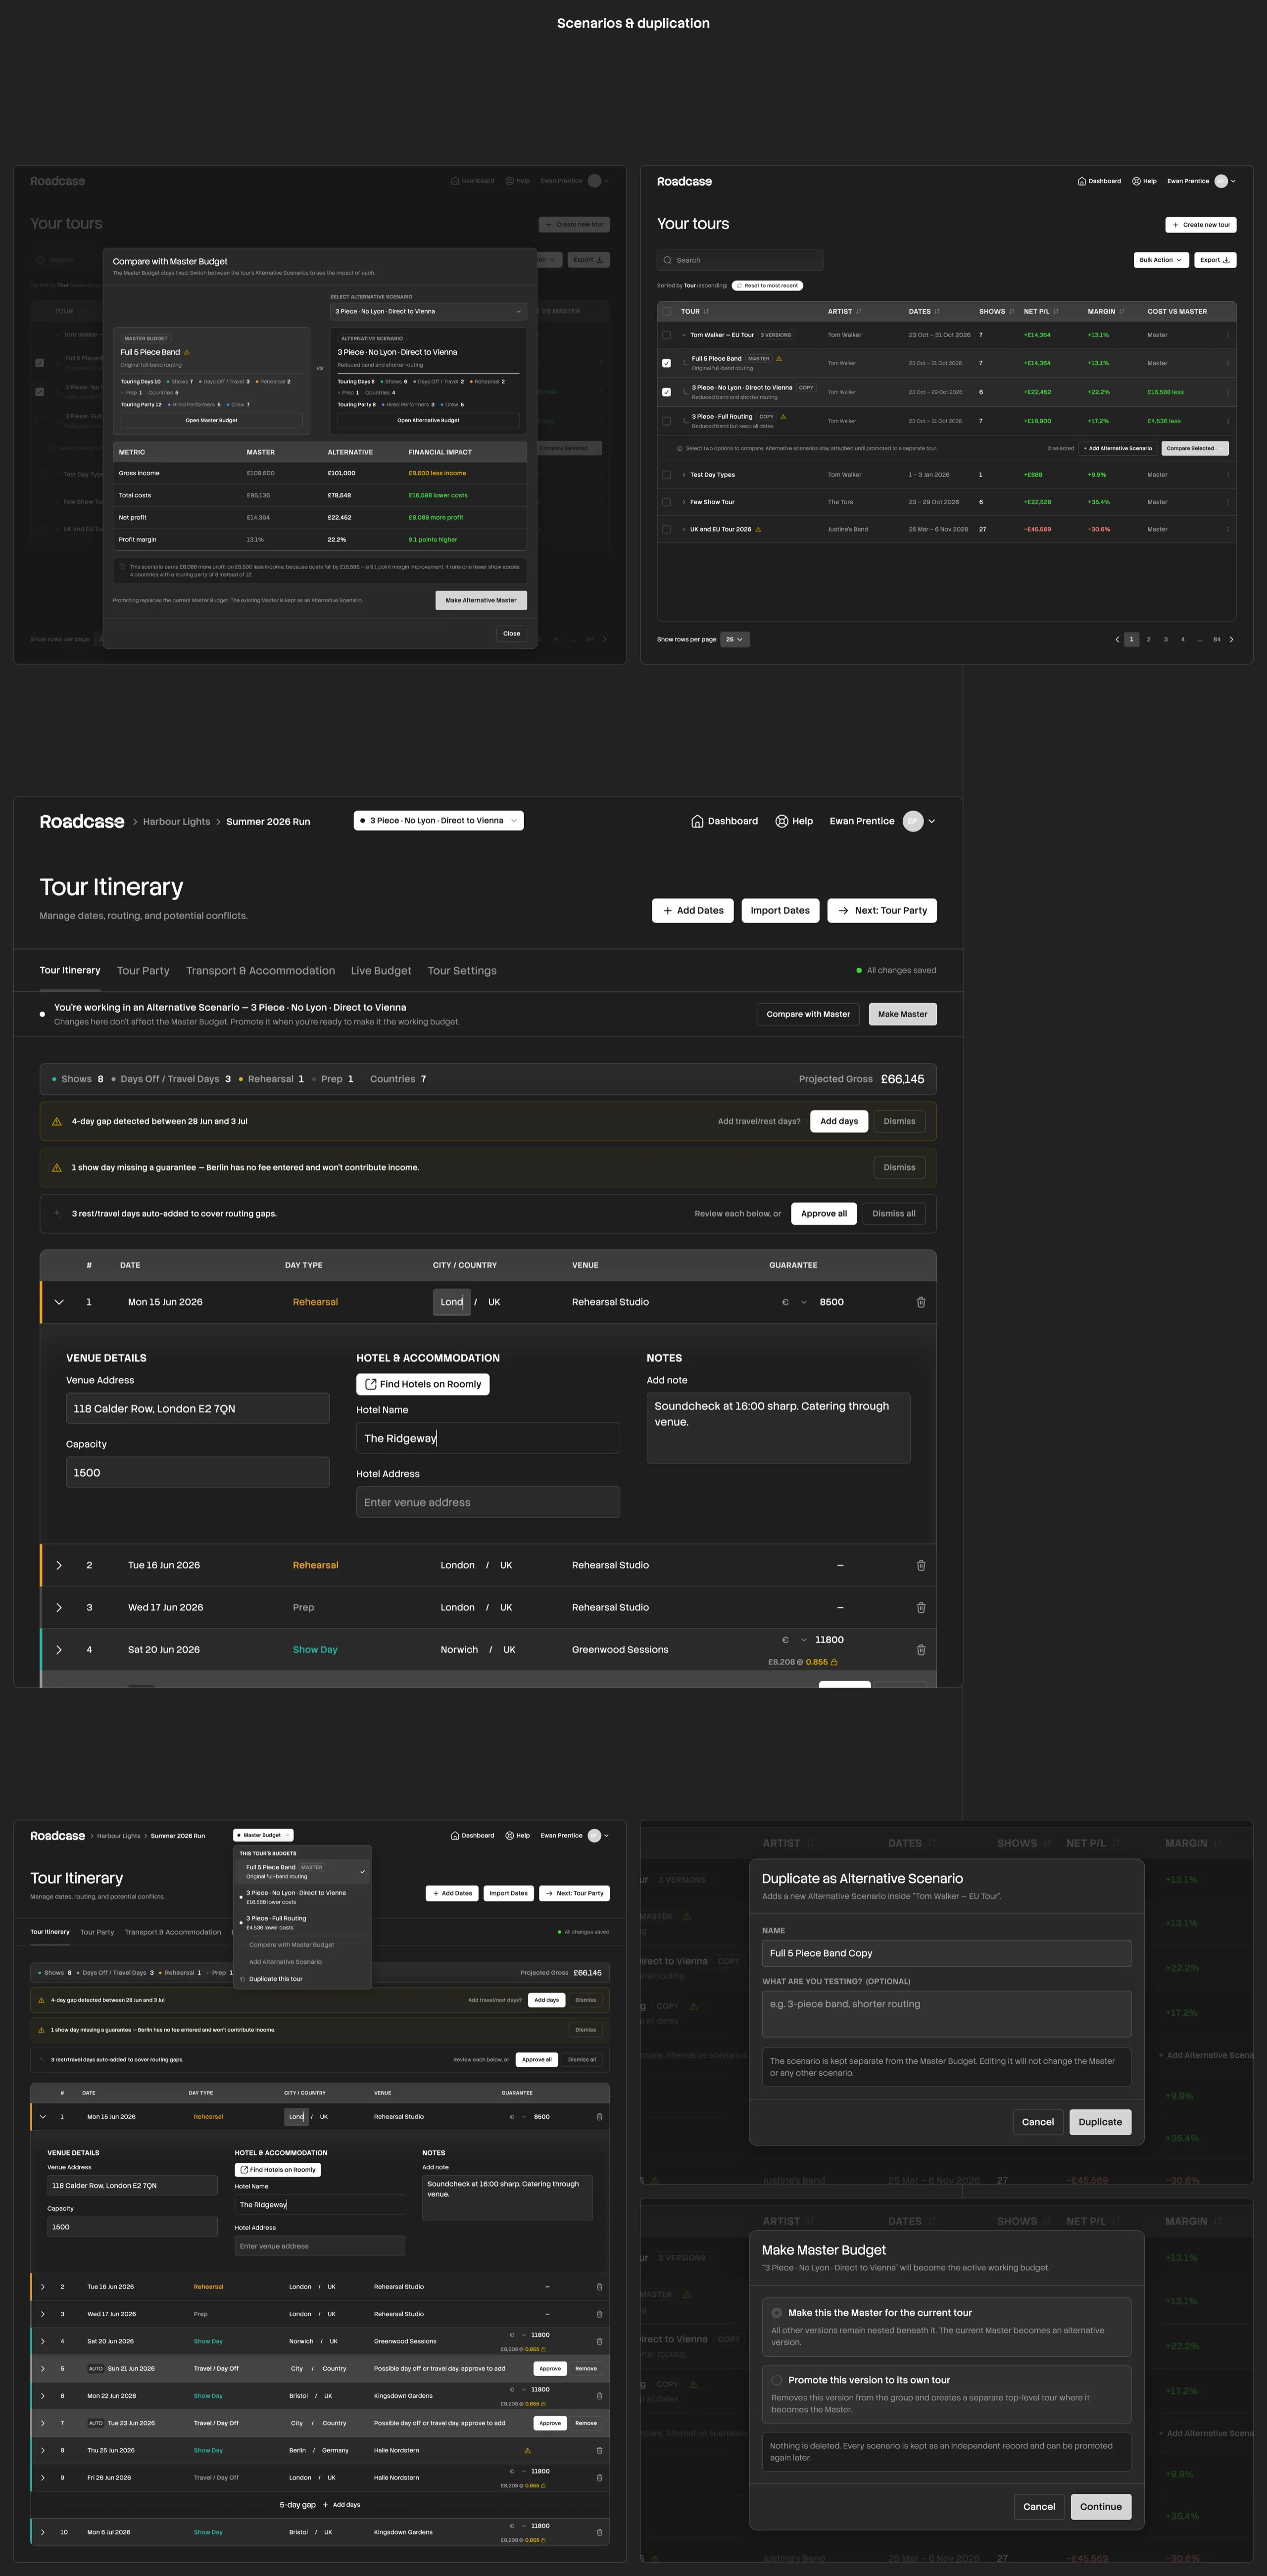Screen dimensions: 1267x2576
Task: Click the Export download button in undimmed Your tours page
Action: pos(1215,260)
